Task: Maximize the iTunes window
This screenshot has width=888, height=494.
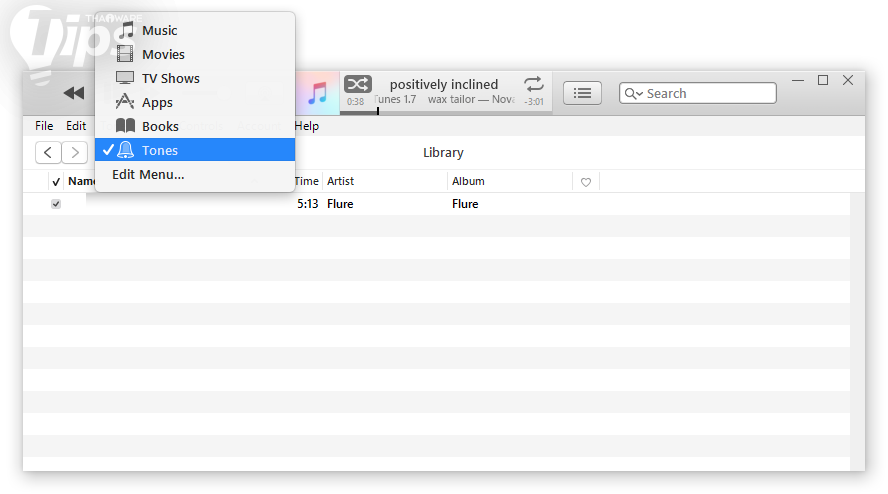Action: 823,80
